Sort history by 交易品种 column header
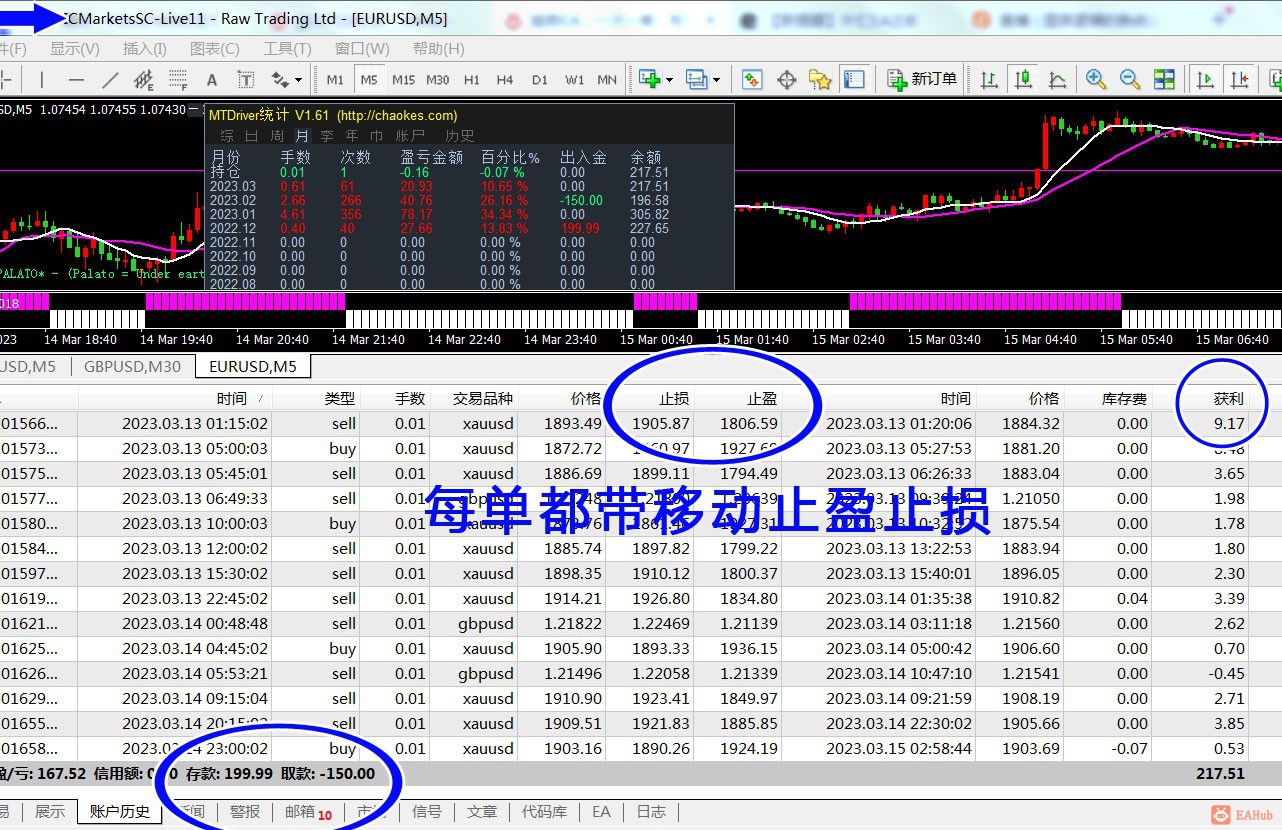 [483, 398]
